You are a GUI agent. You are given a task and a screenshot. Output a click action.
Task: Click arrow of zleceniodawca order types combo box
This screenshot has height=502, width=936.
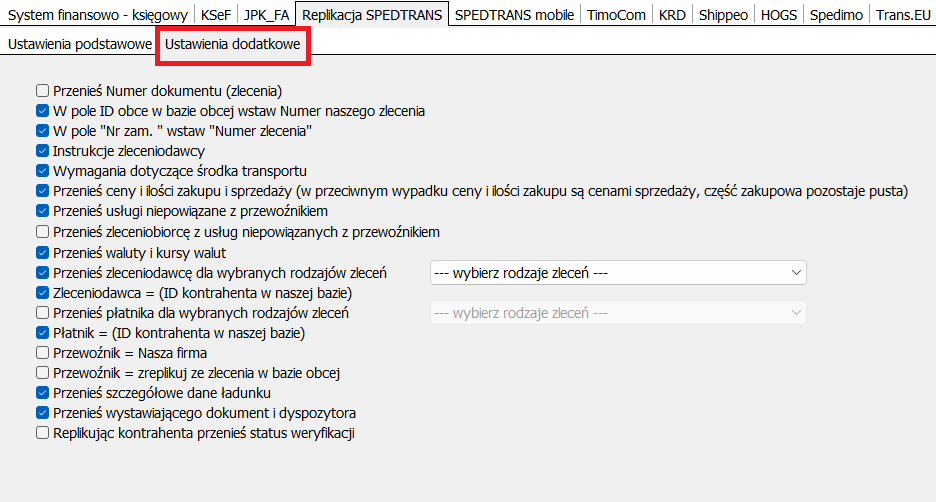(796, 272)
